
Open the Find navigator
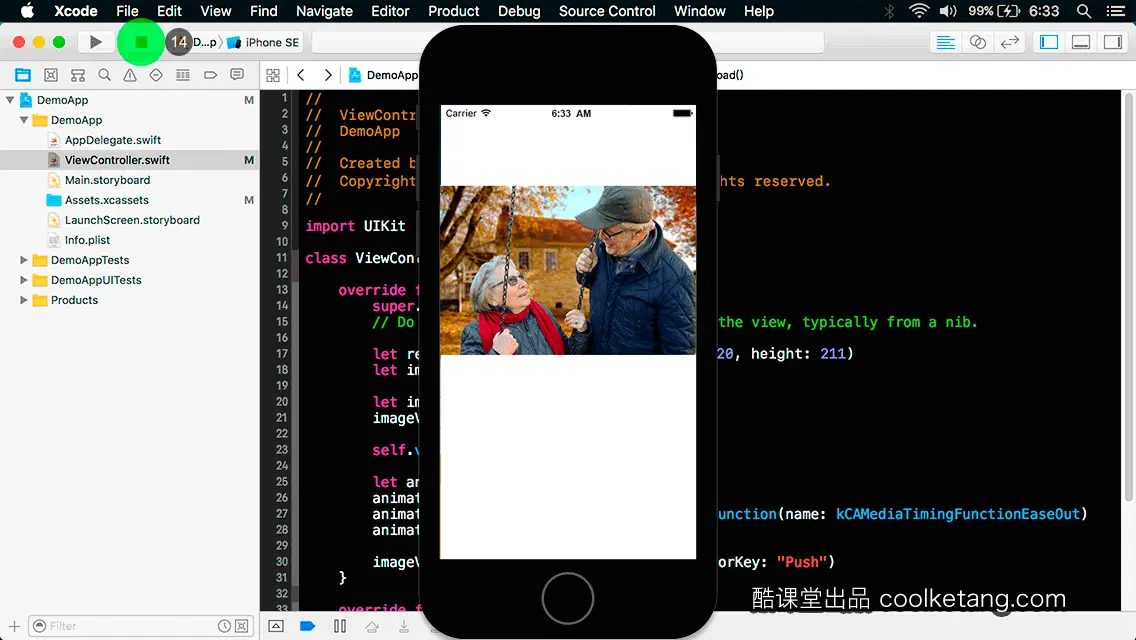point(104,75)
